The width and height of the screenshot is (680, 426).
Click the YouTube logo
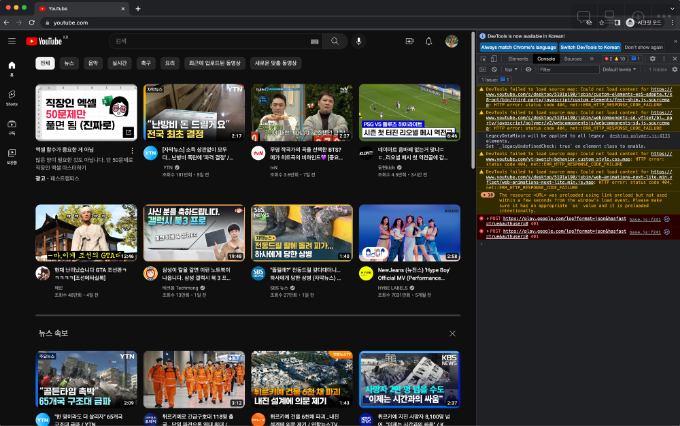click(44, 41)
